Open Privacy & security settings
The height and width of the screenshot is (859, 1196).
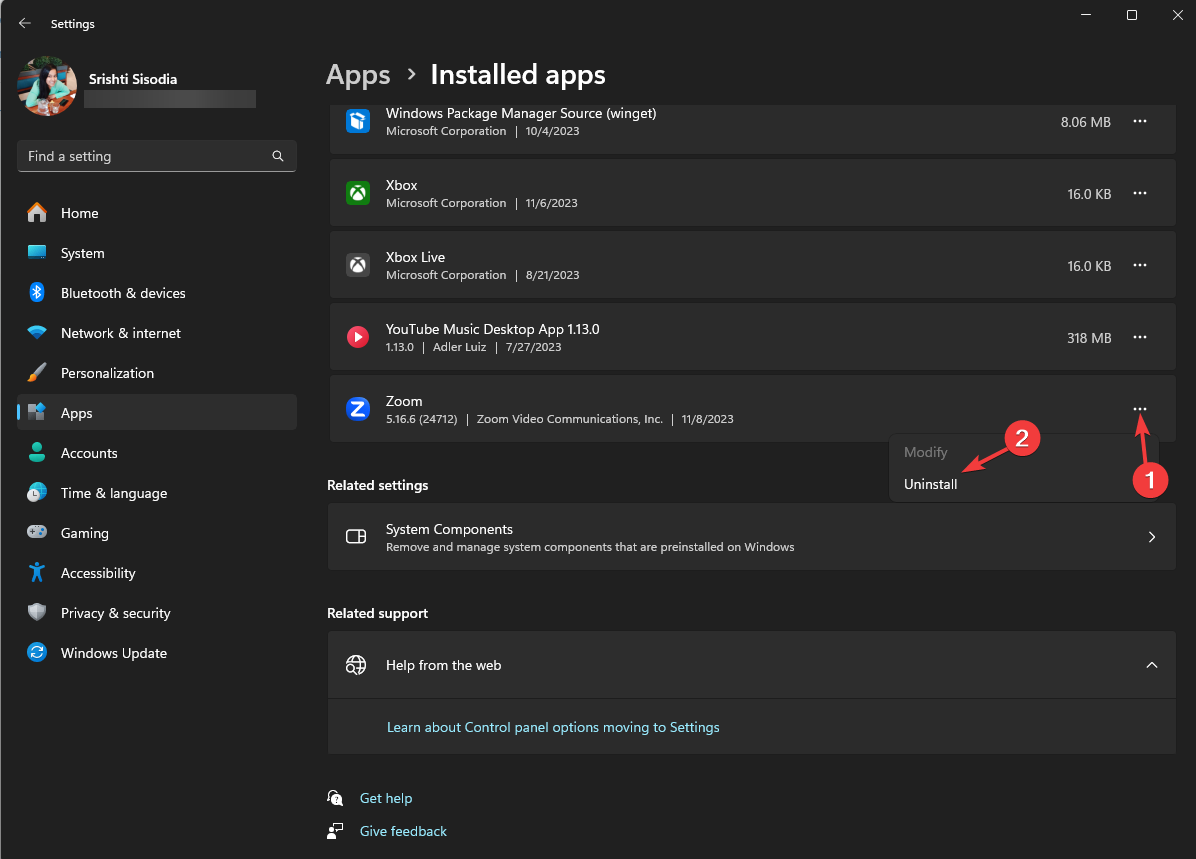click(x=115, y=613)
